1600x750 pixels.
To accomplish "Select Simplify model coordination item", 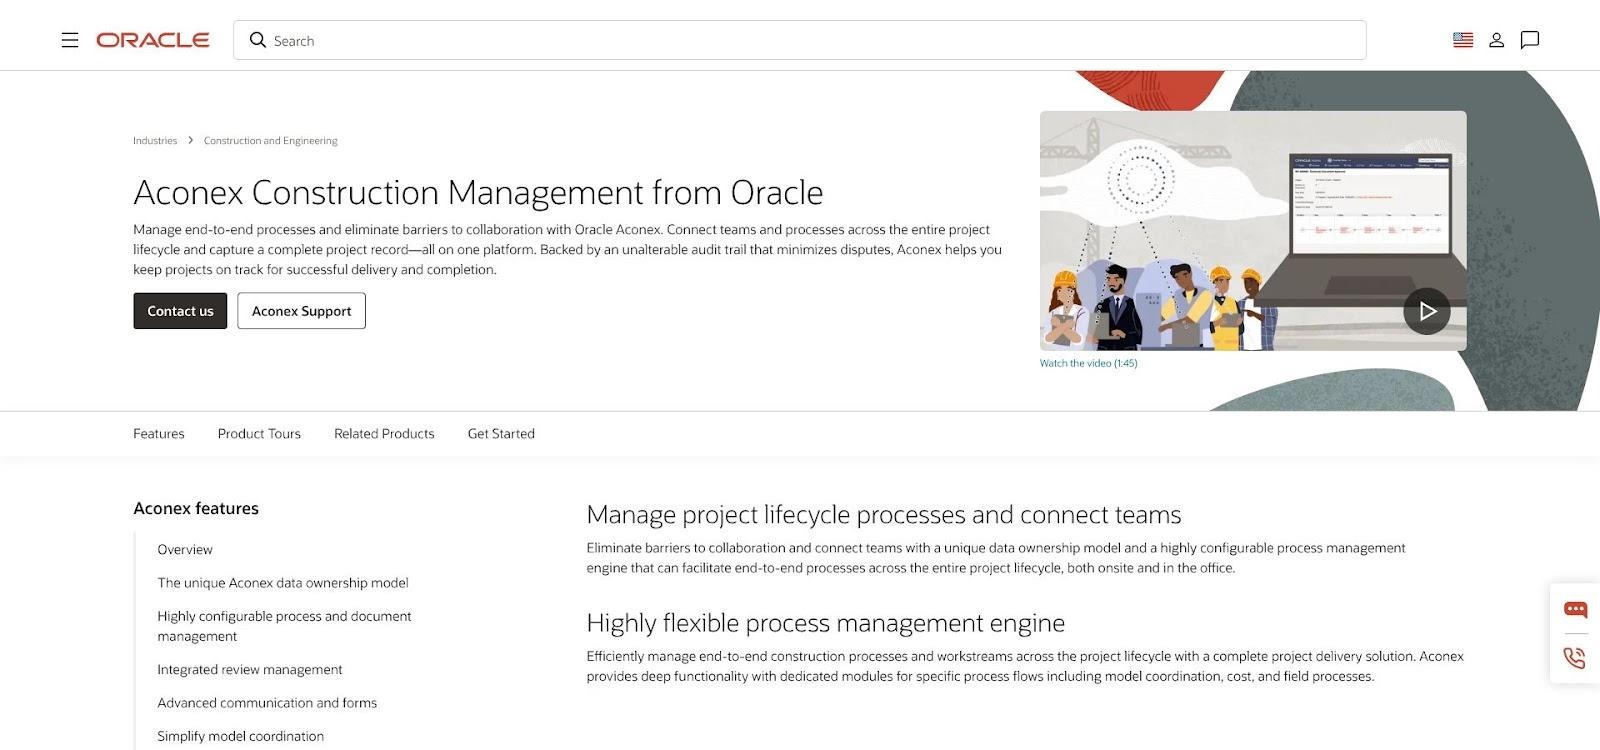I will (241, 736).
